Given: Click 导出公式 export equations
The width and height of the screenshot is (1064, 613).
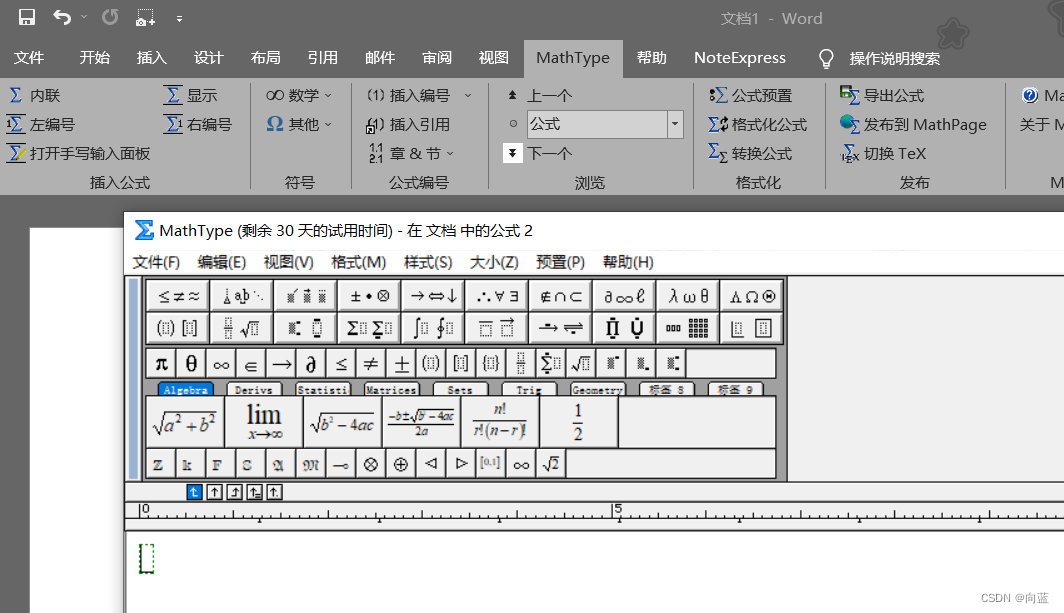Looking at the screenshot, I should (882, 96).
